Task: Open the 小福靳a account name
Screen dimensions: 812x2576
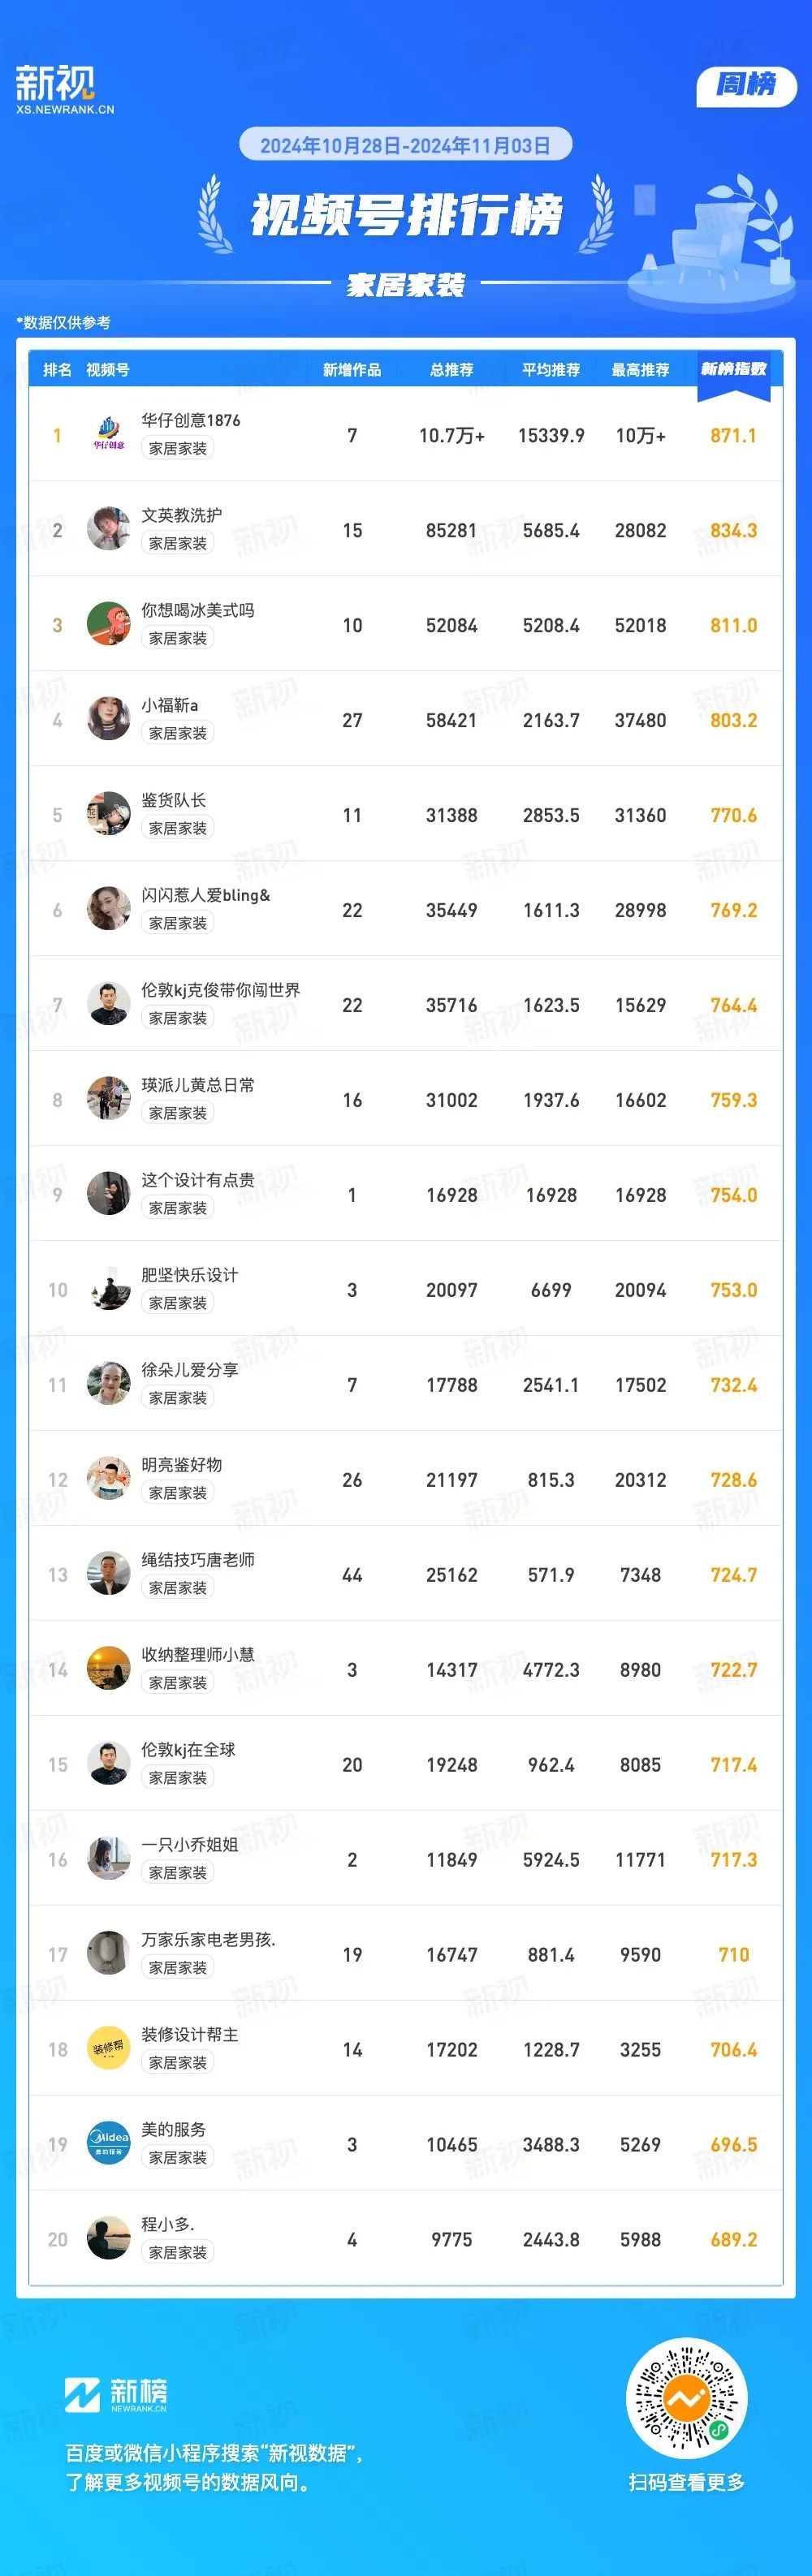Action: coord(169,705)
